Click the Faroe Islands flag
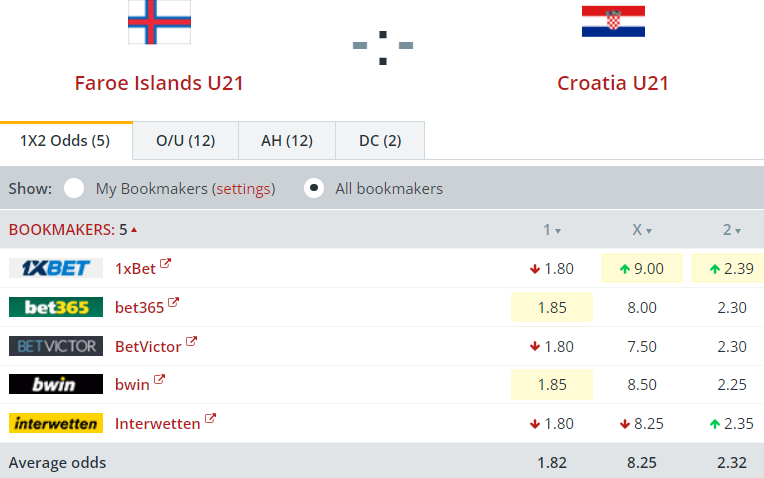The height and width of the screenshot is (478, 764). [159, 22]
